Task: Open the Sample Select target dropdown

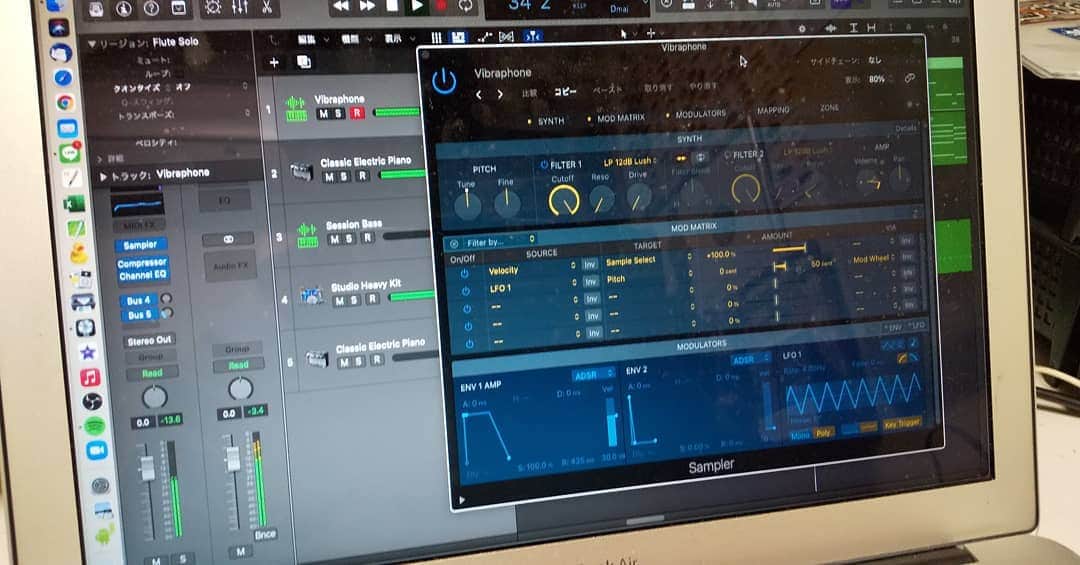Action: tap(649, 260)
